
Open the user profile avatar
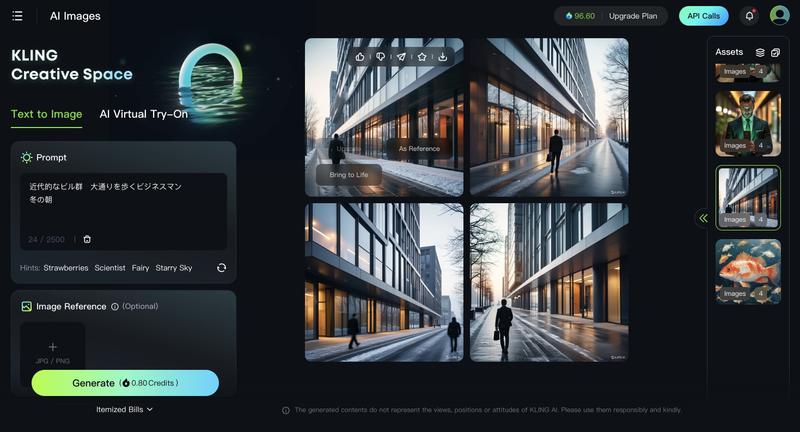pos(779,15)
